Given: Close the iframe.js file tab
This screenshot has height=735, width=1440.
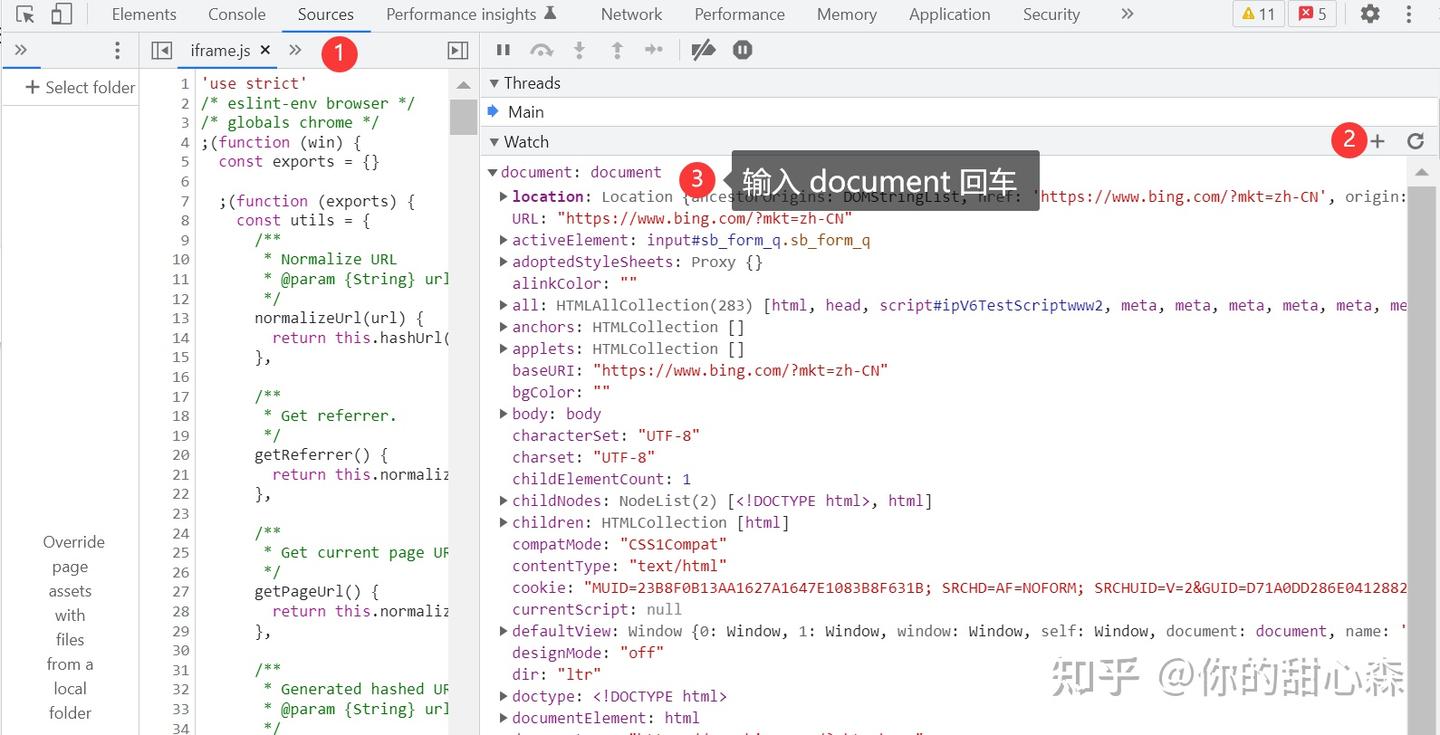Looking at the screenshot, I should (265, 49).
